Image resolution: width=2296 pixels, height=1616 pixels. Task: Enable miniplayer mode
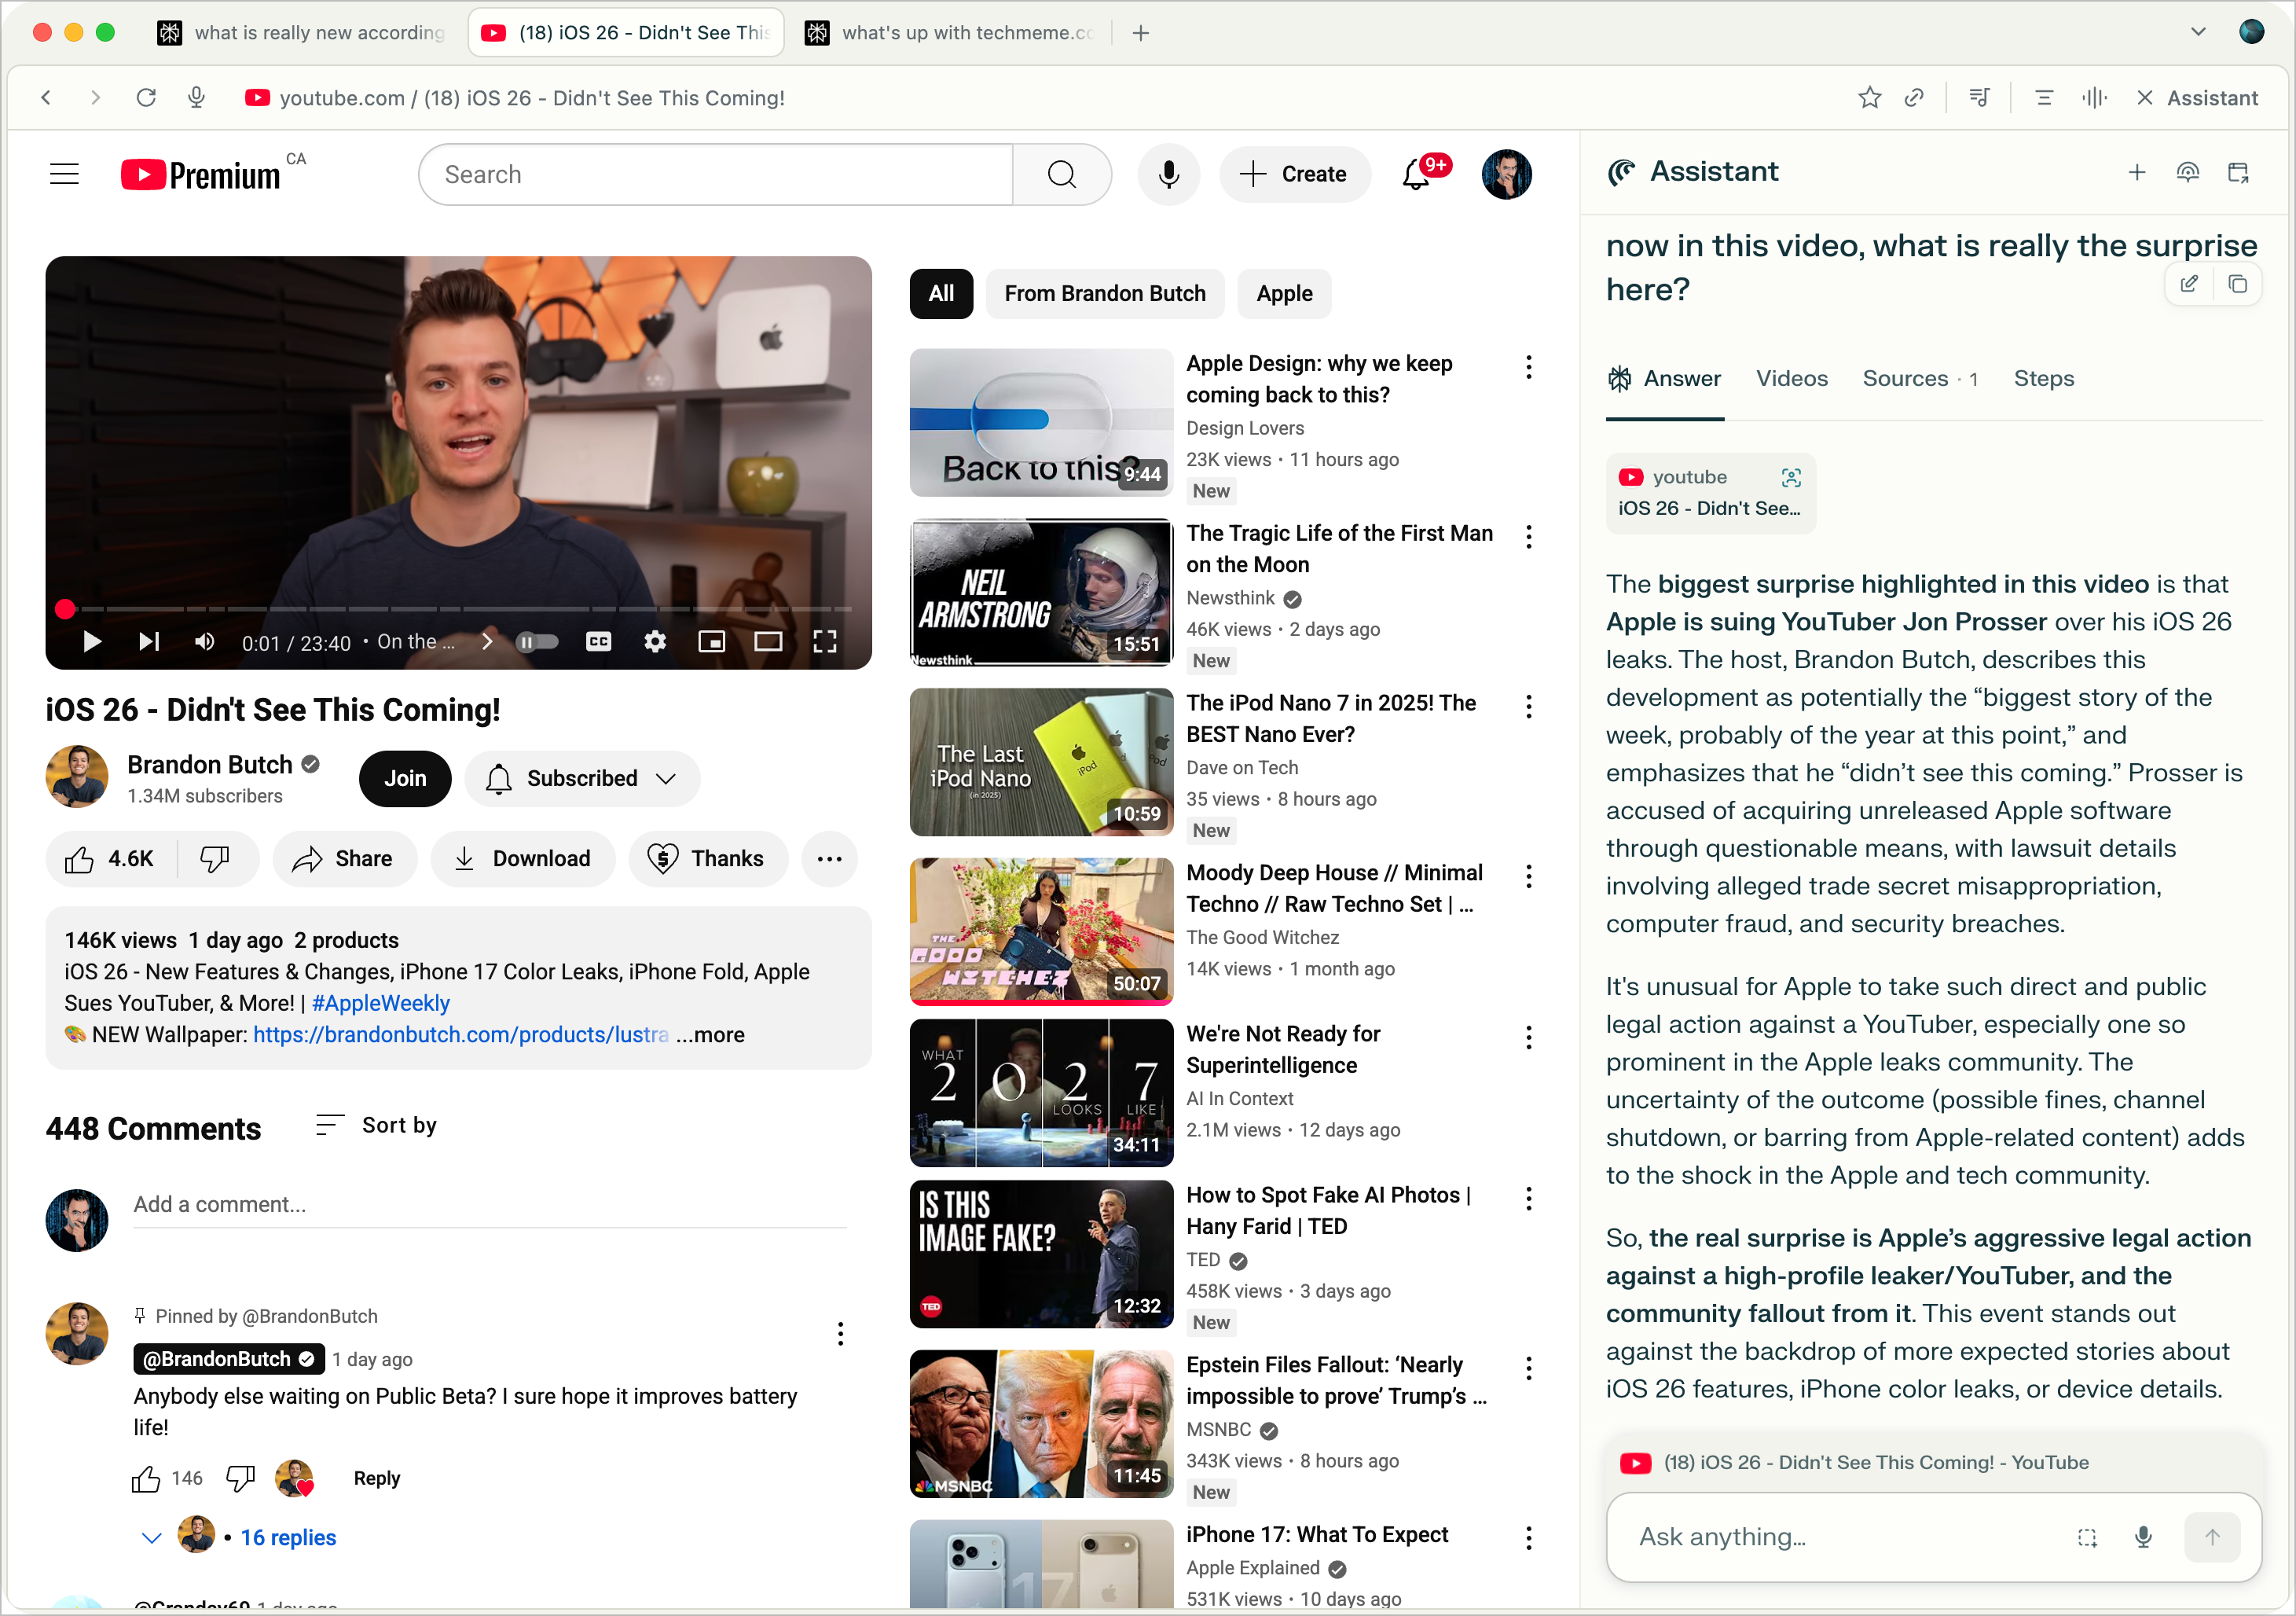711,641
